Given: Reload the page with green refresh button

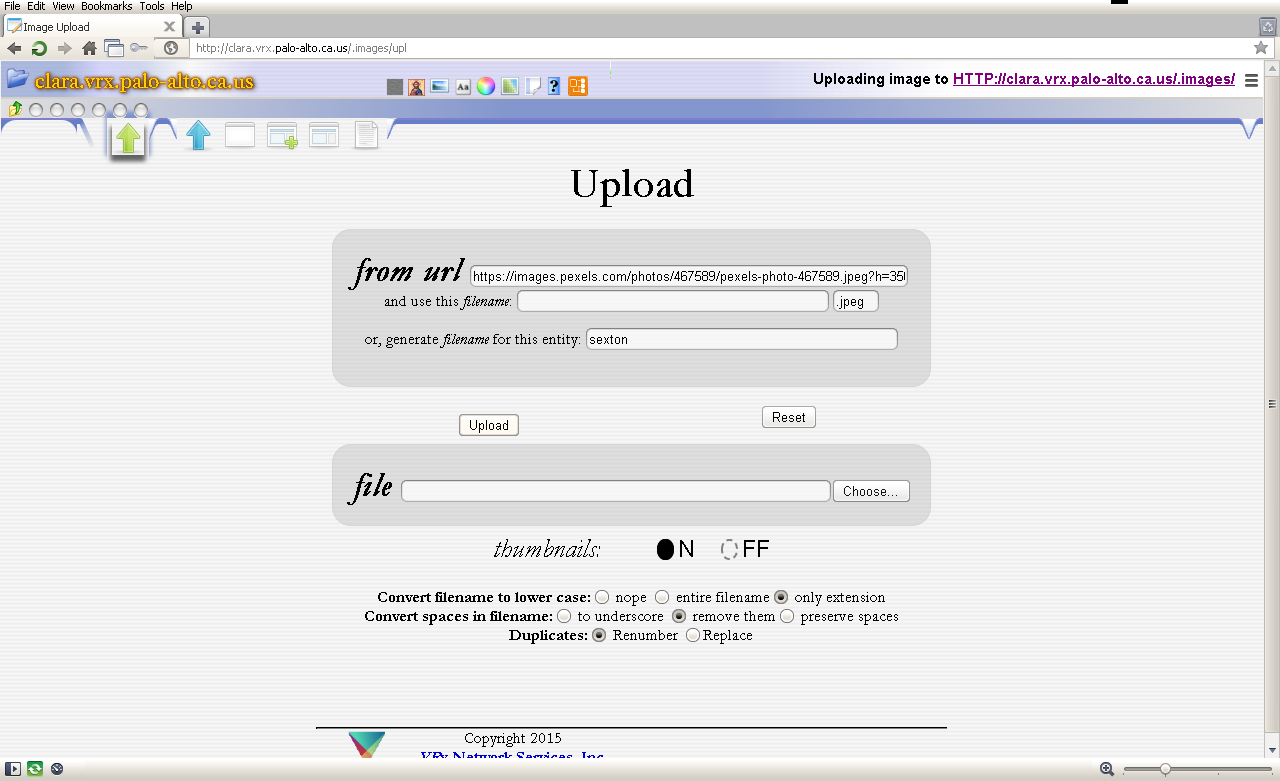Looking at the screenshot, I should coord(39,48).
